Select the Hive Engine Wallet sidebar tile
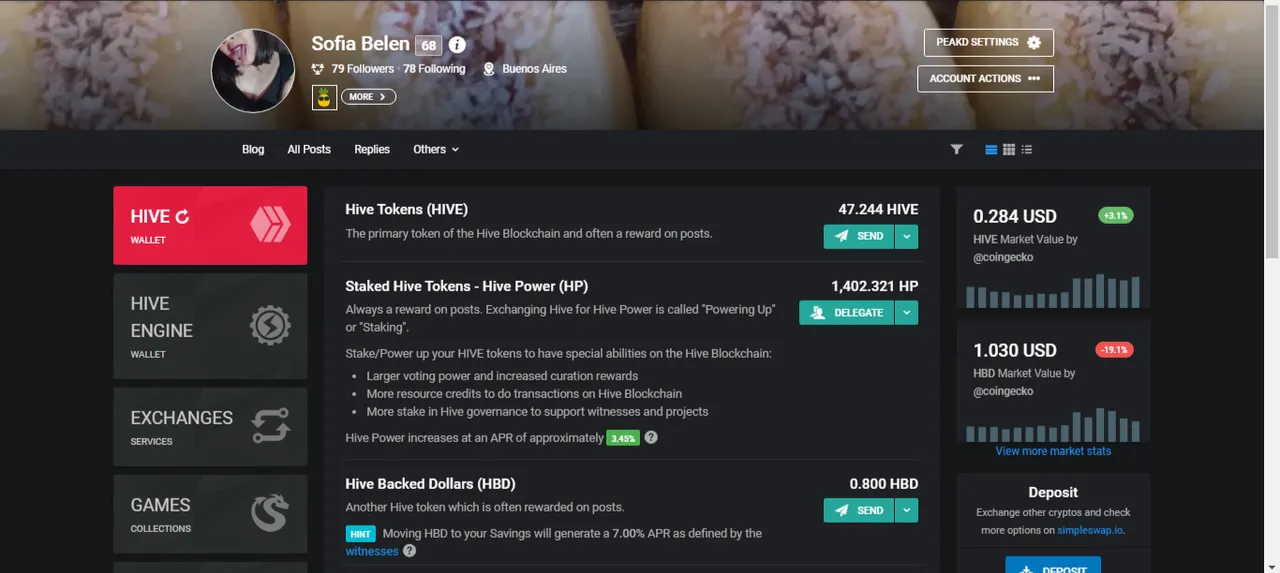The width and height of the screenshot is (1280, 573). click(210, 326)
